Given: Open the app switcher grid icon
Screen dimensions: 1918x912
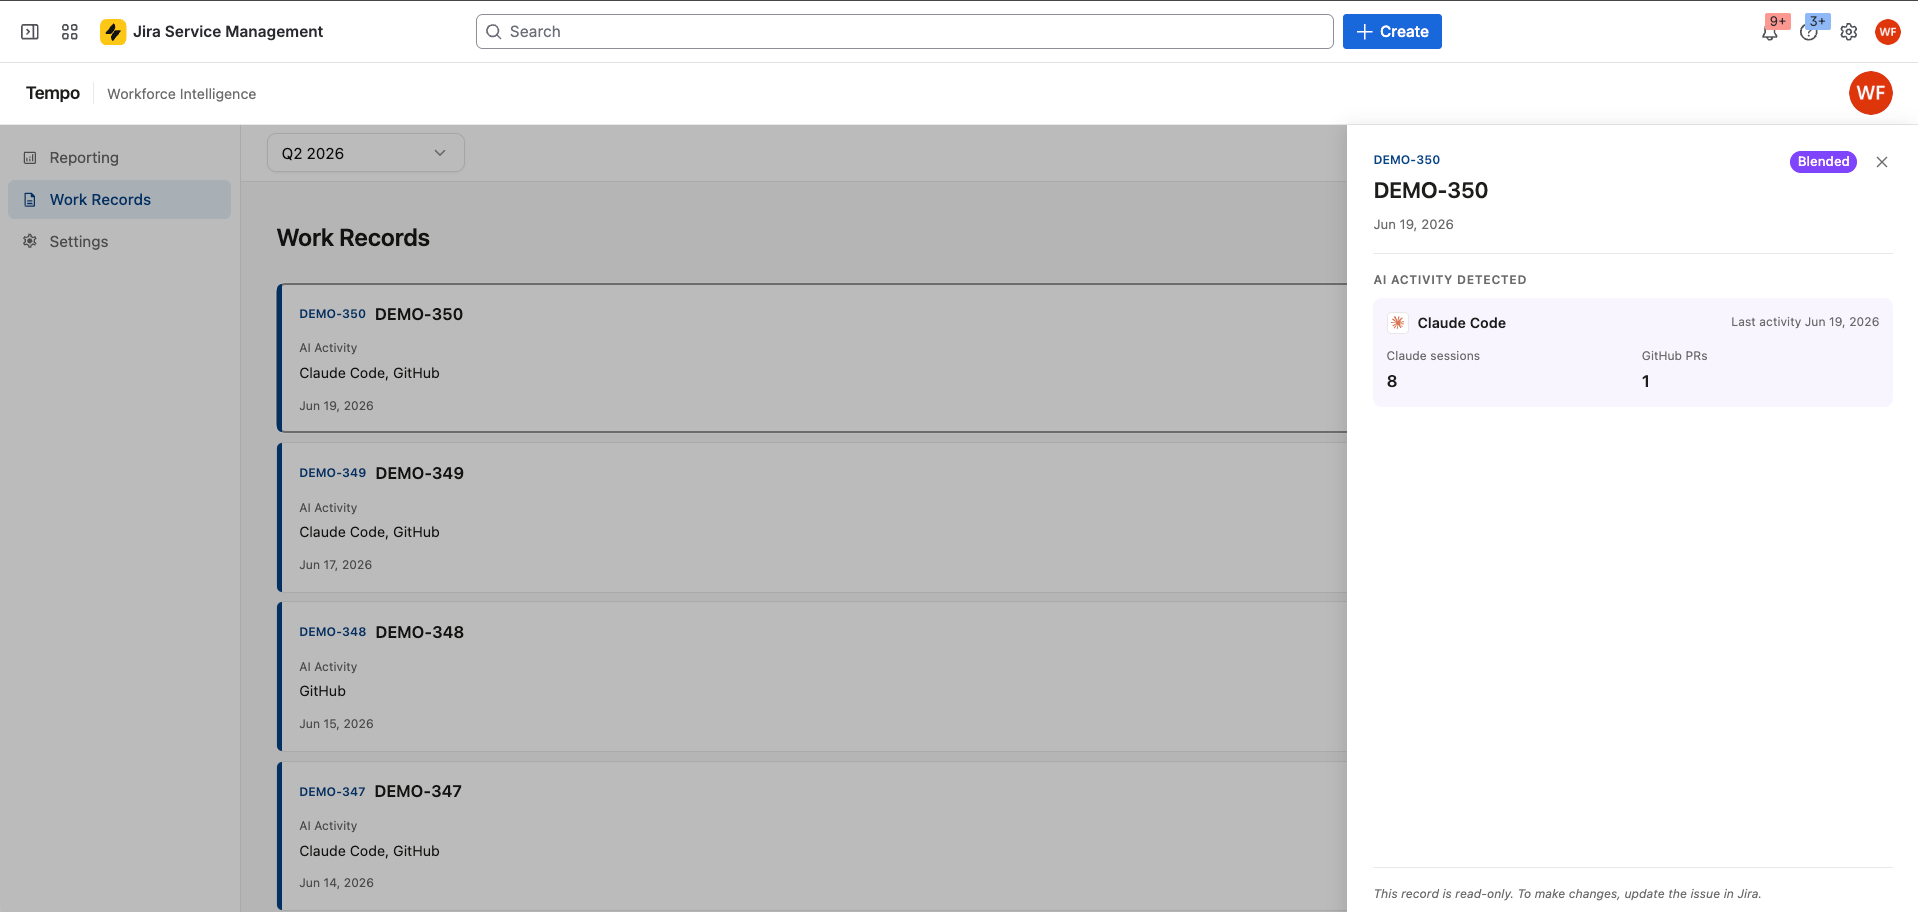Looking at the screenshot, I should tap(70, 32).
